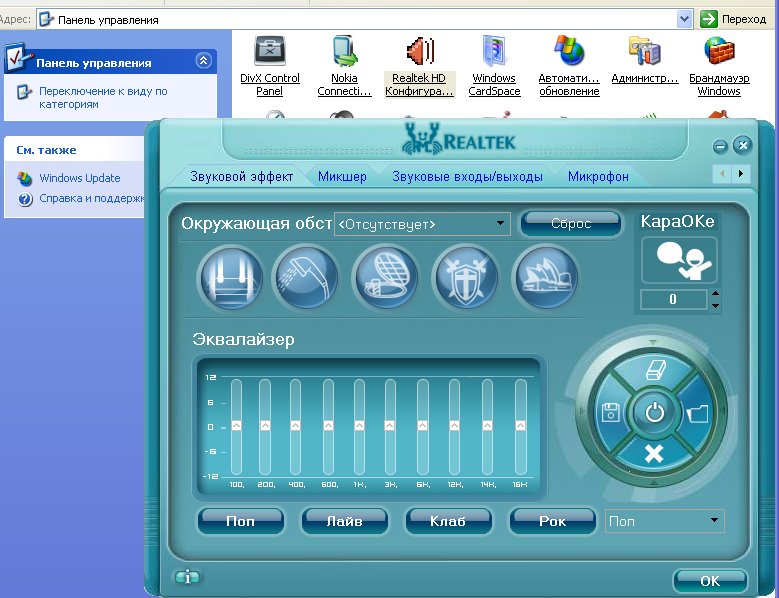Click the KaraOKe voice cancel icon
779x598 pixels.
(x=679, y=260)
